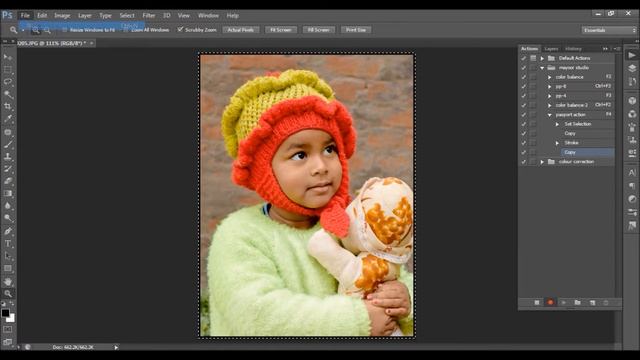This screenshot has height=360, width=640.
Task: Swap foreground and background colors
Action: click(12, 304)
